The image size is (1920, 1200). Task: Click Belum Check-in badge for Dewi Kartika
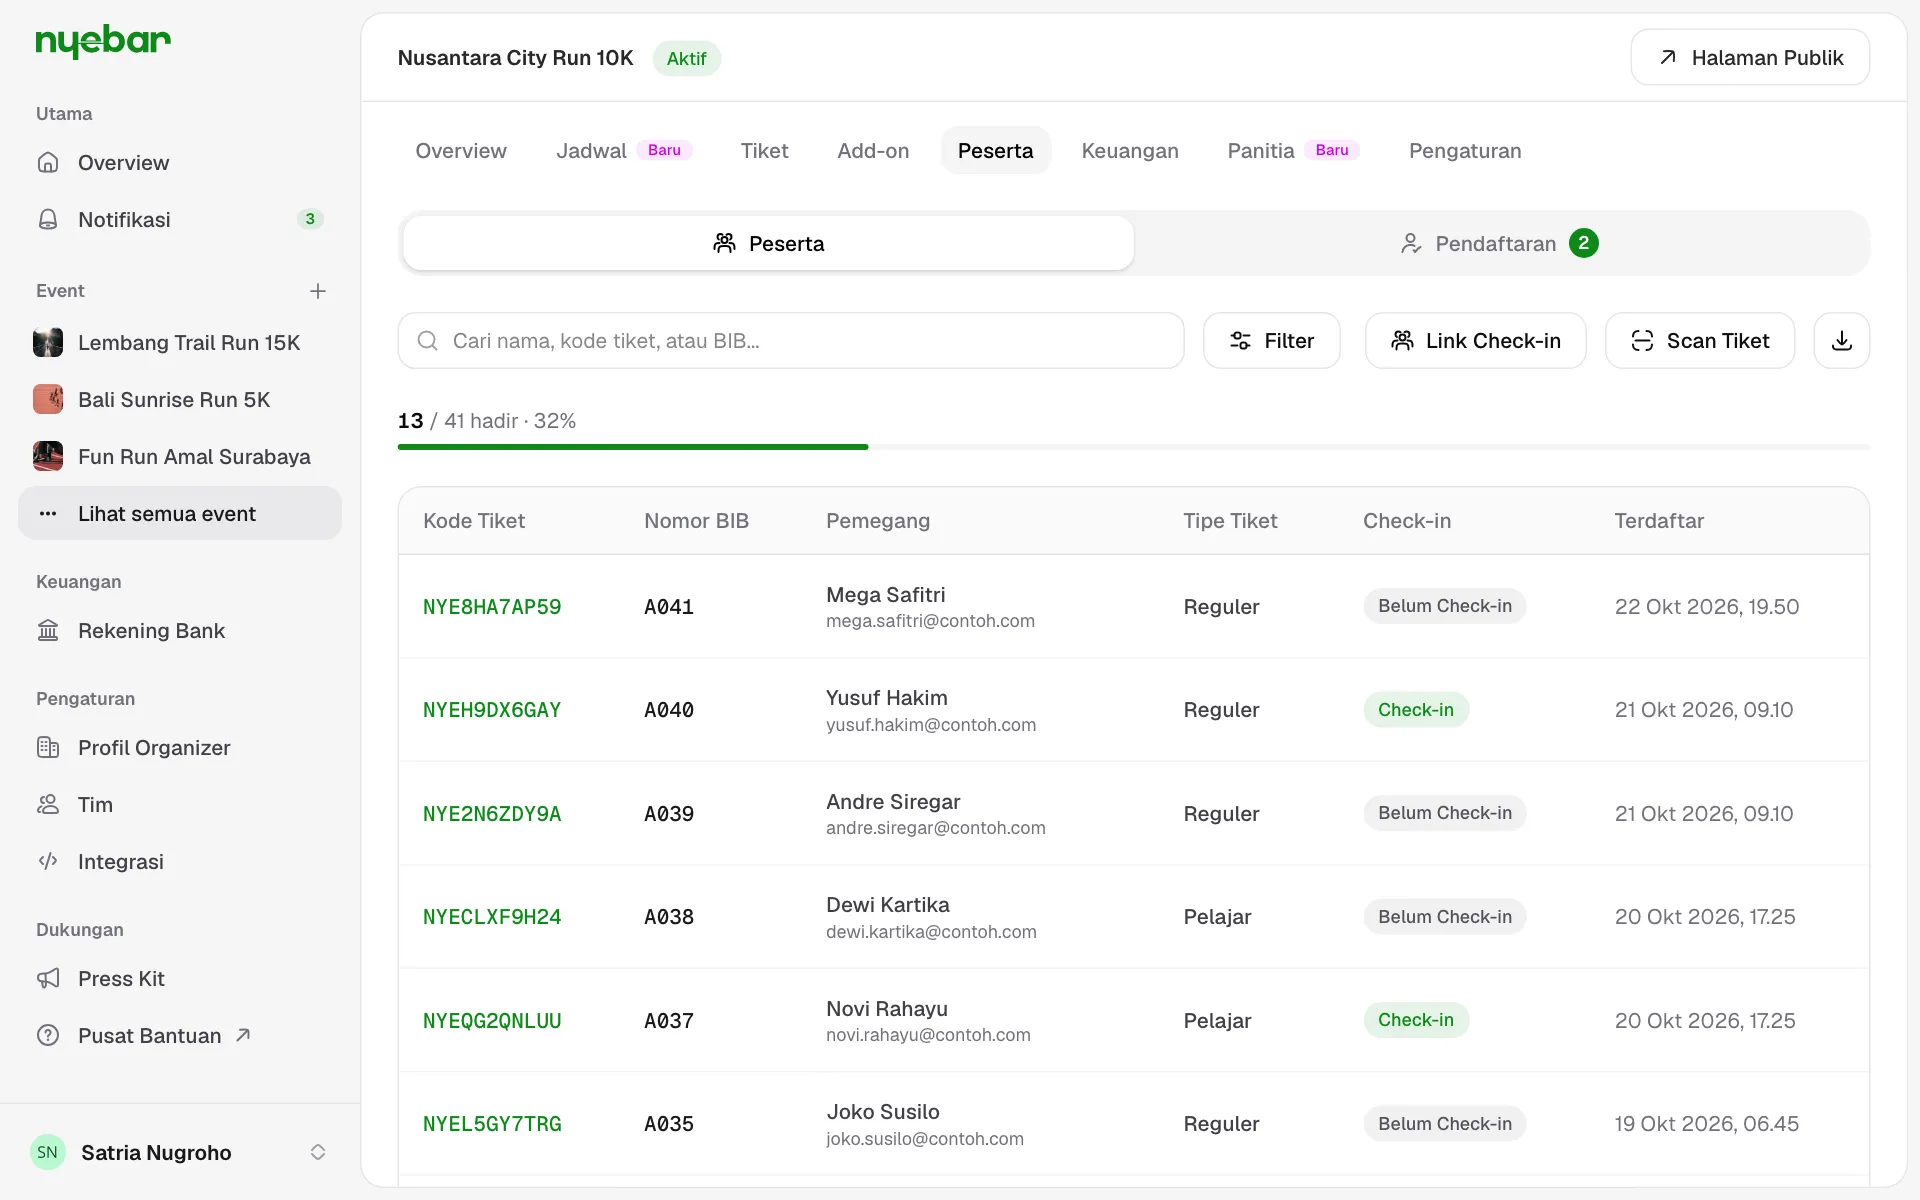(1445, 917)
